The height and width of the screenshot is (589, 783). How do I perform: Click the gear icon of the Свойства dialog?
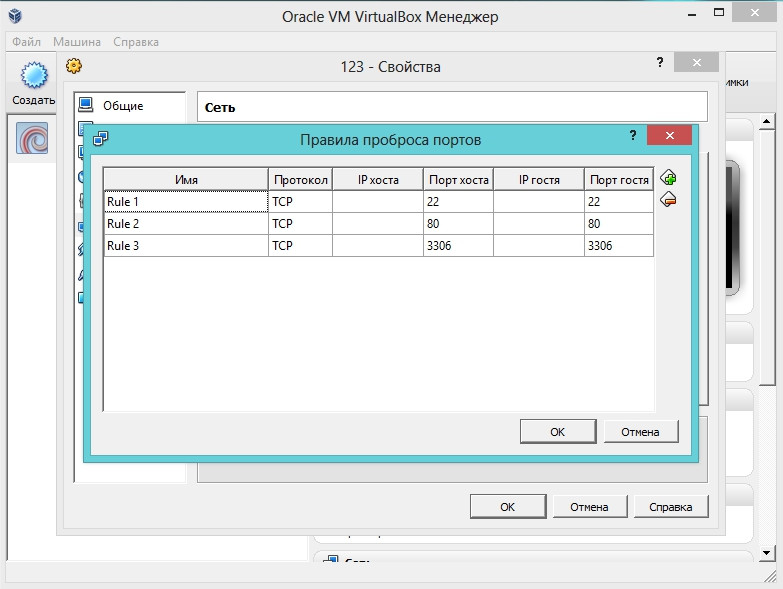click(x=74, y=65)
